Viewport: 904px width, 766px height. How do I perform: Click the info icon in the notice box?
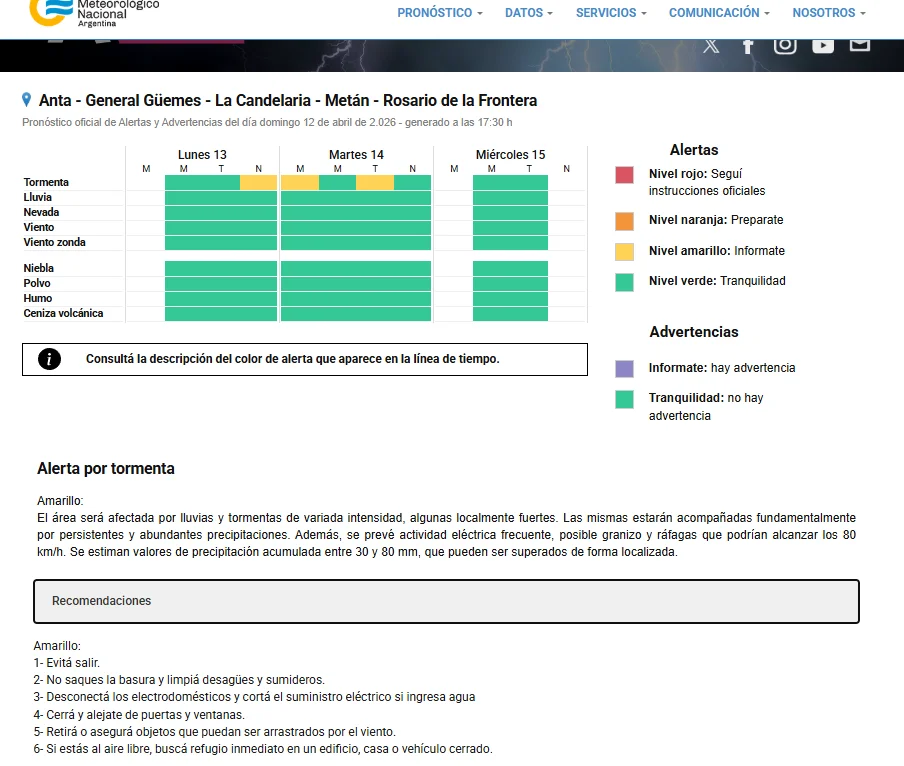[49, 359]
